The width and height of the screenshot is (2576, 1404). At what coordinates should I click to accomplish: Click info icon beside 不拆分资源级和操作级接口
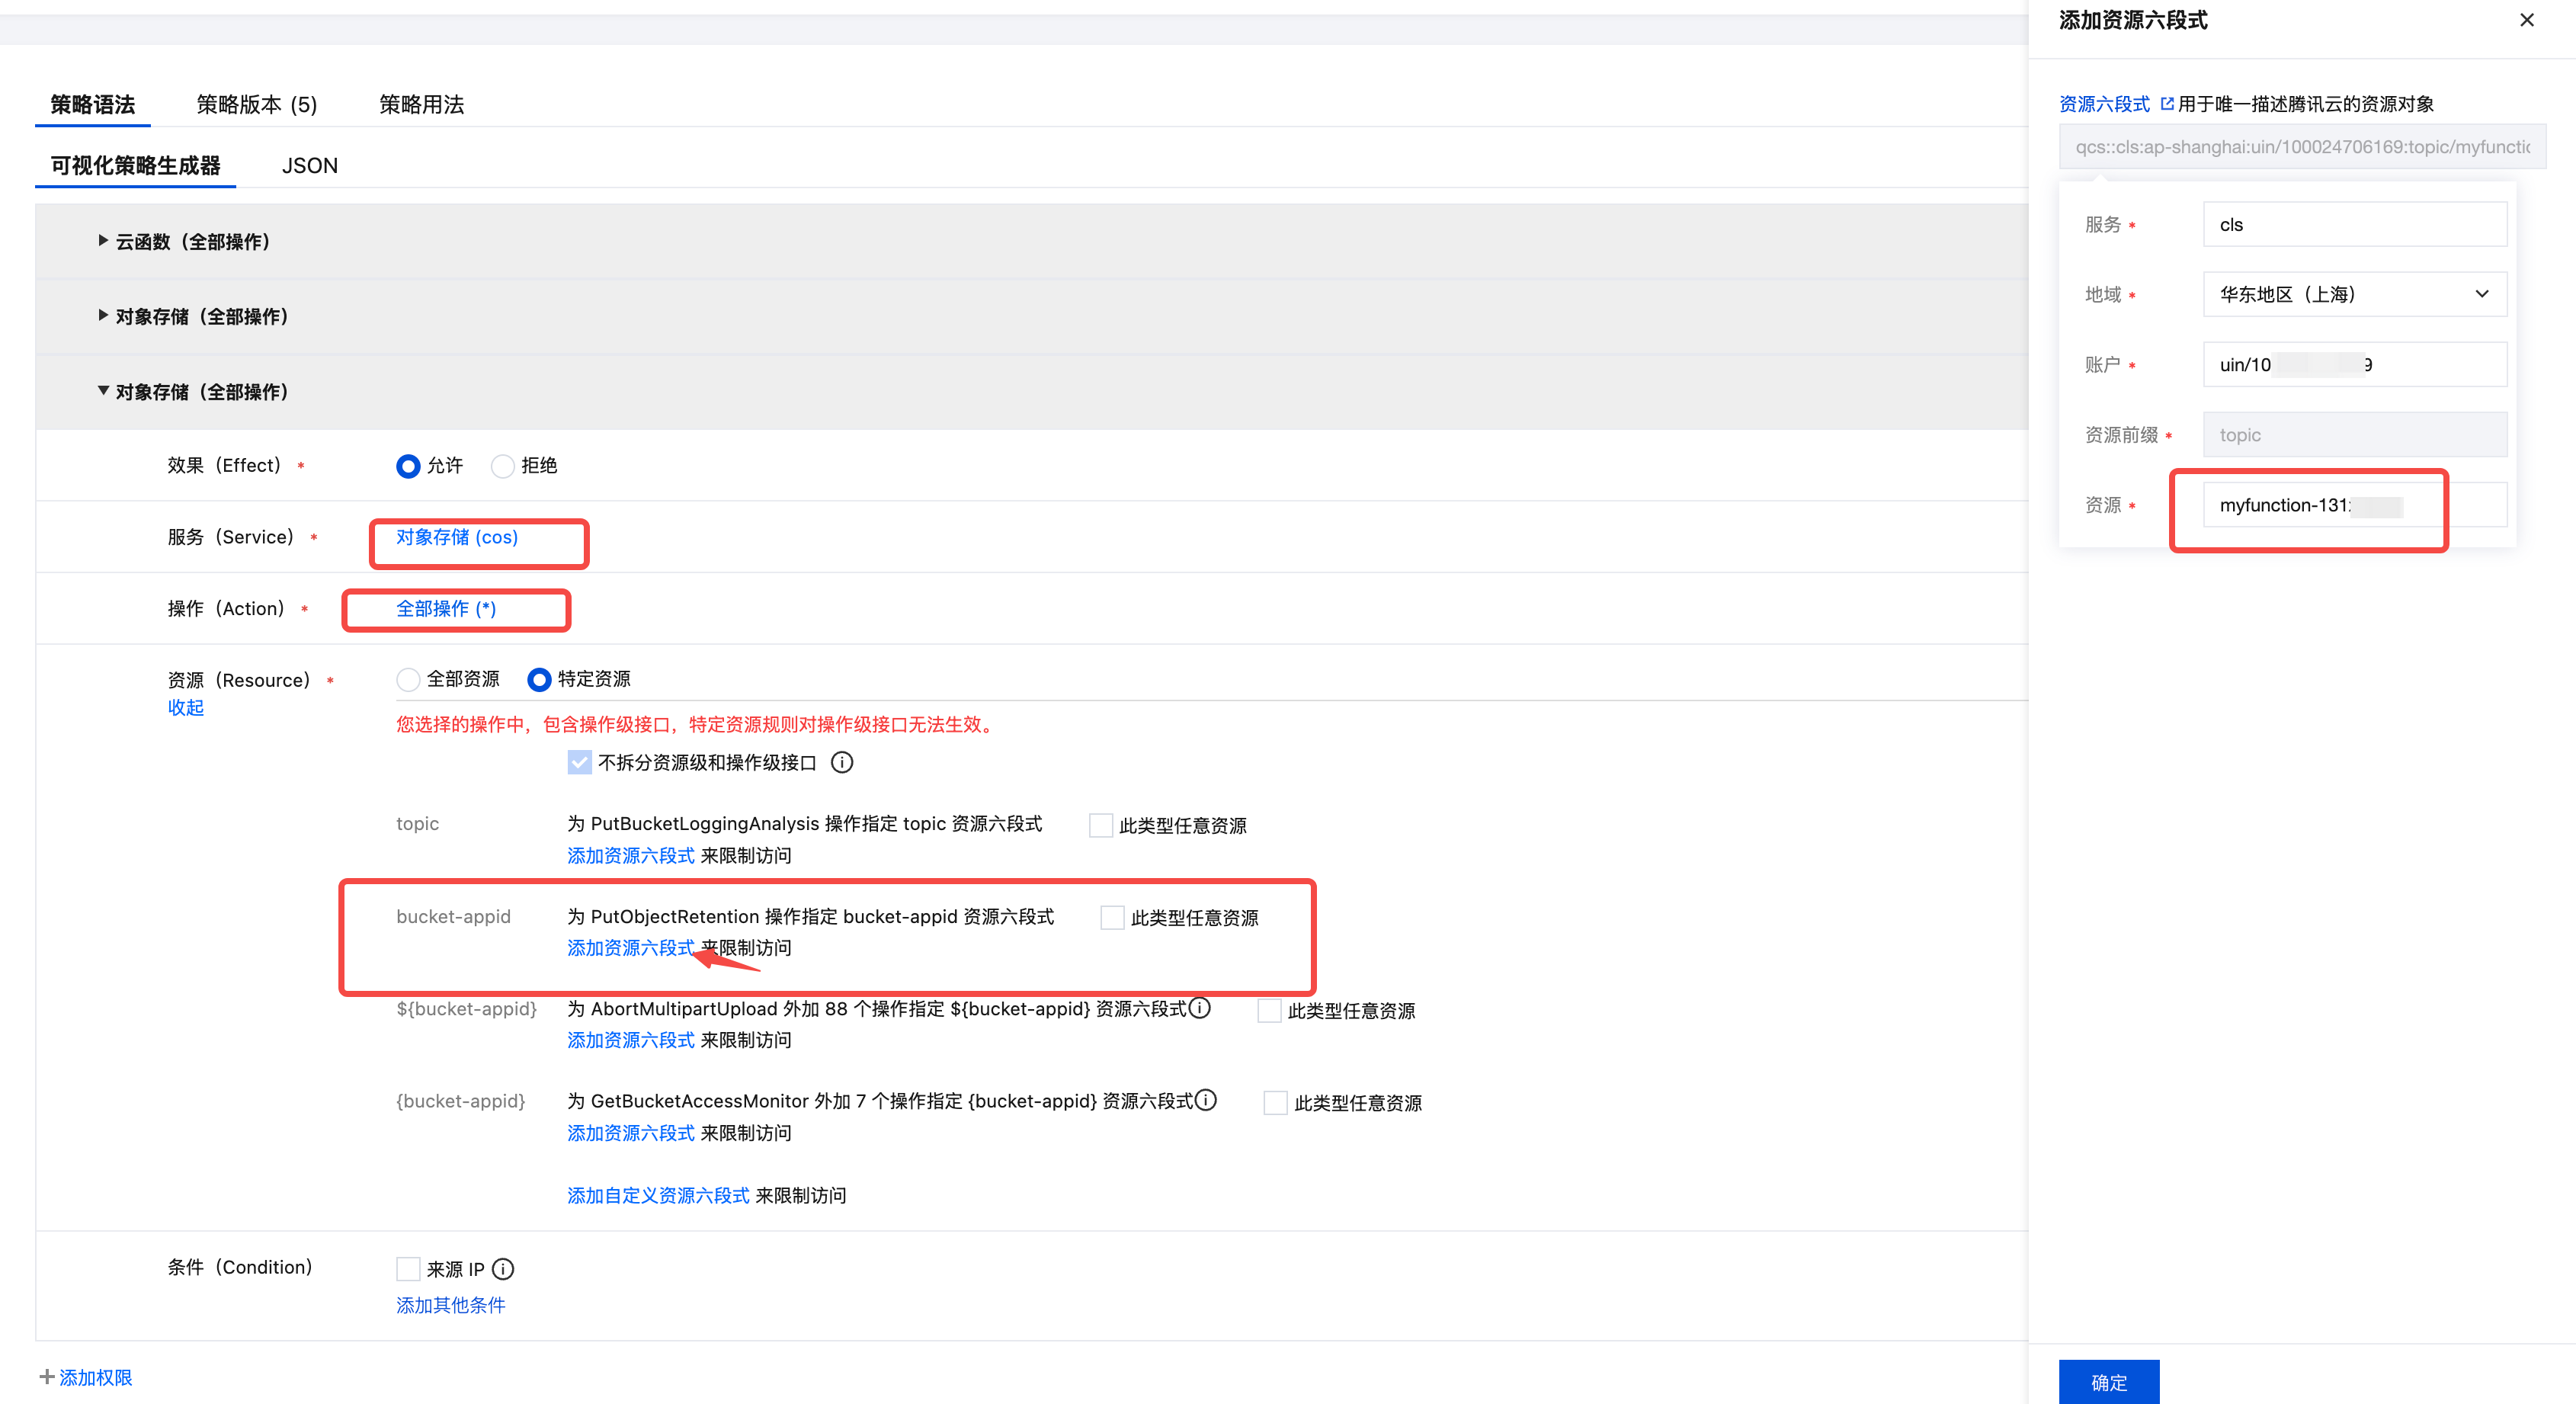coord(842,763)
